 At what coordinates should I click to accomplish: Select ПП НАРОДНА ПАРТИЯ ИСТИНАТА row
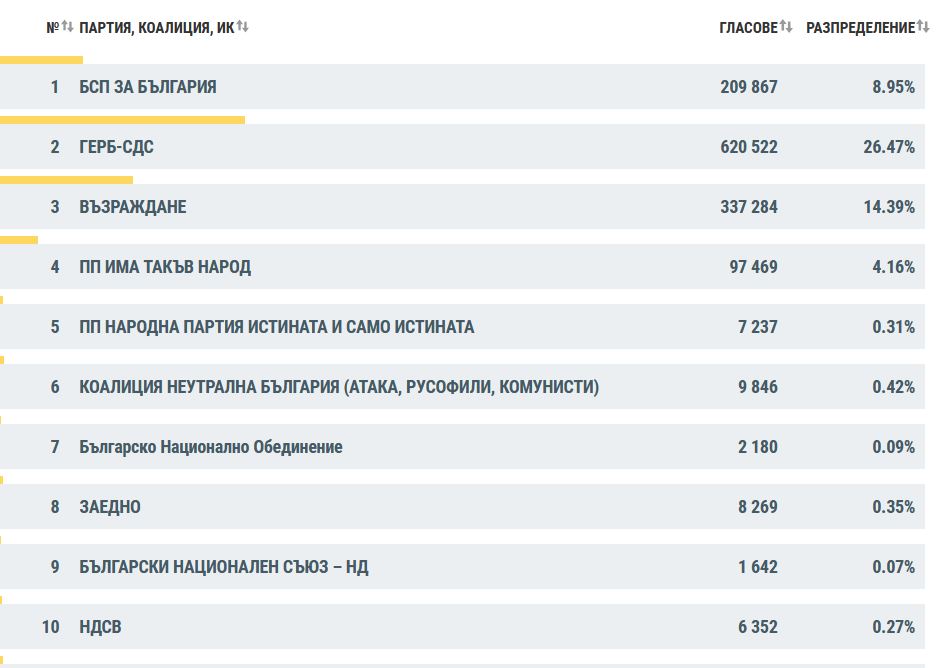click(277, 327)
